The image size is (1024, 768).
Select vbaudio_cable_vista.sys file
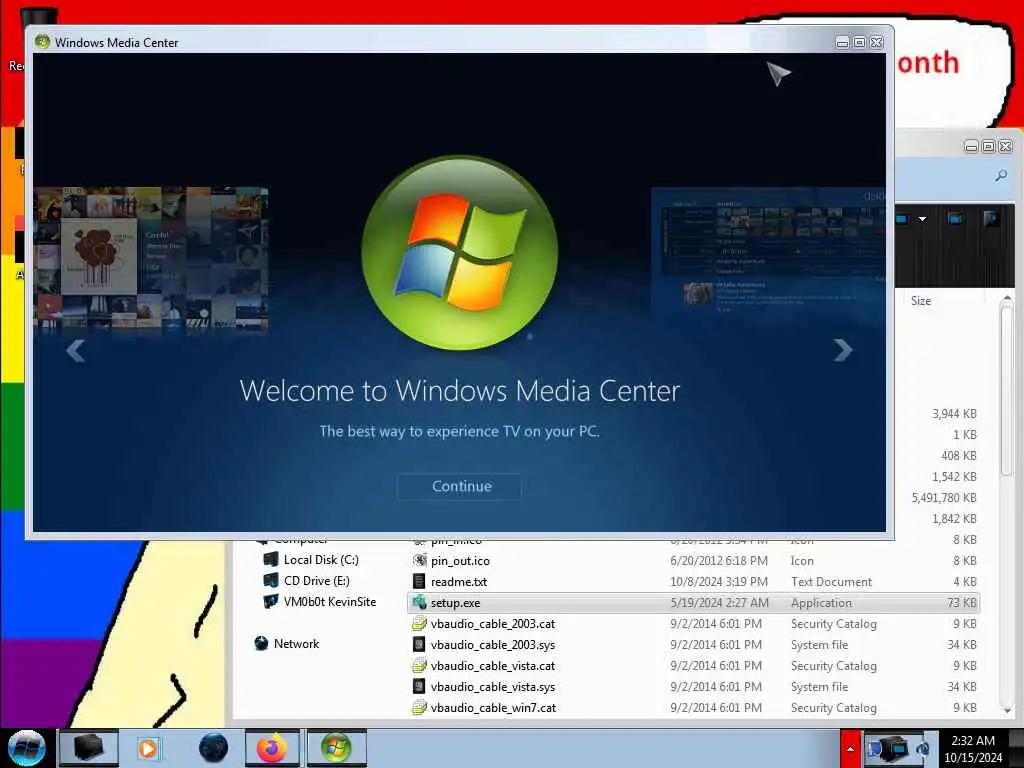pyautogui.click(x=493, y=686)
